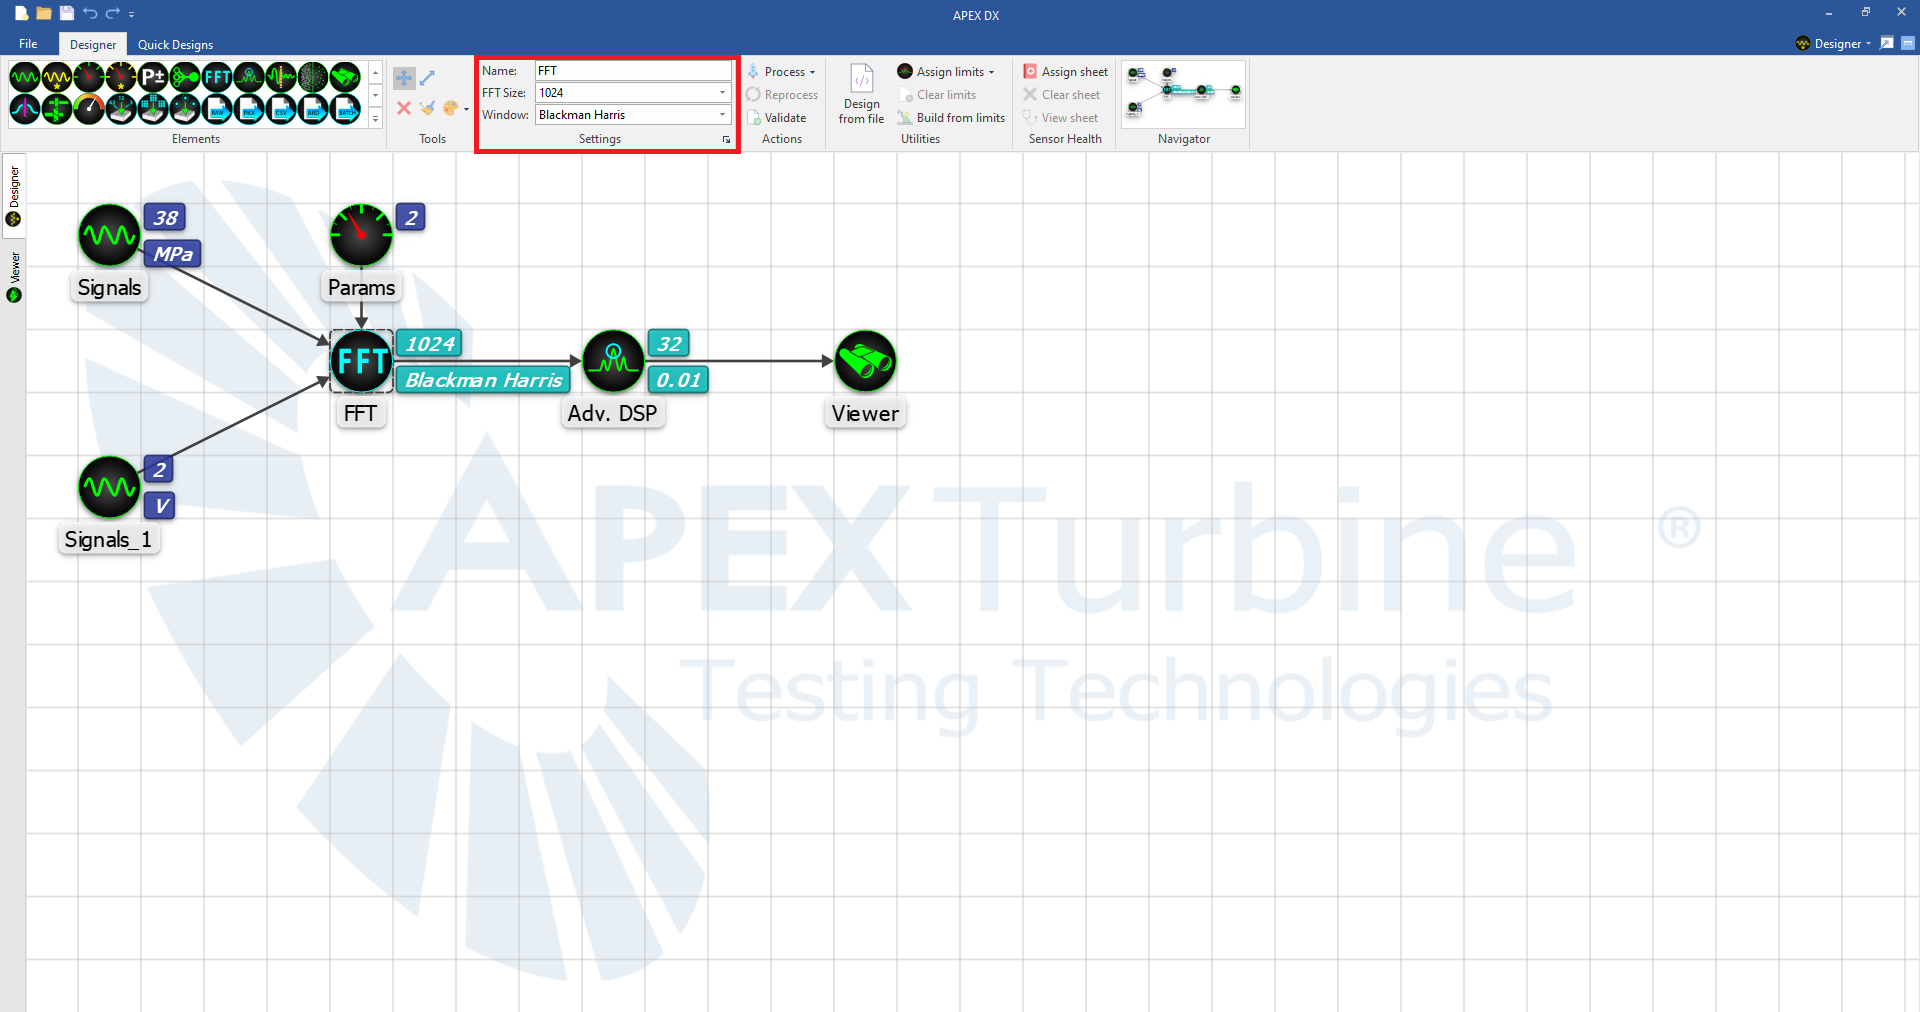Click the broom clean-up tool

coord(427,108)
